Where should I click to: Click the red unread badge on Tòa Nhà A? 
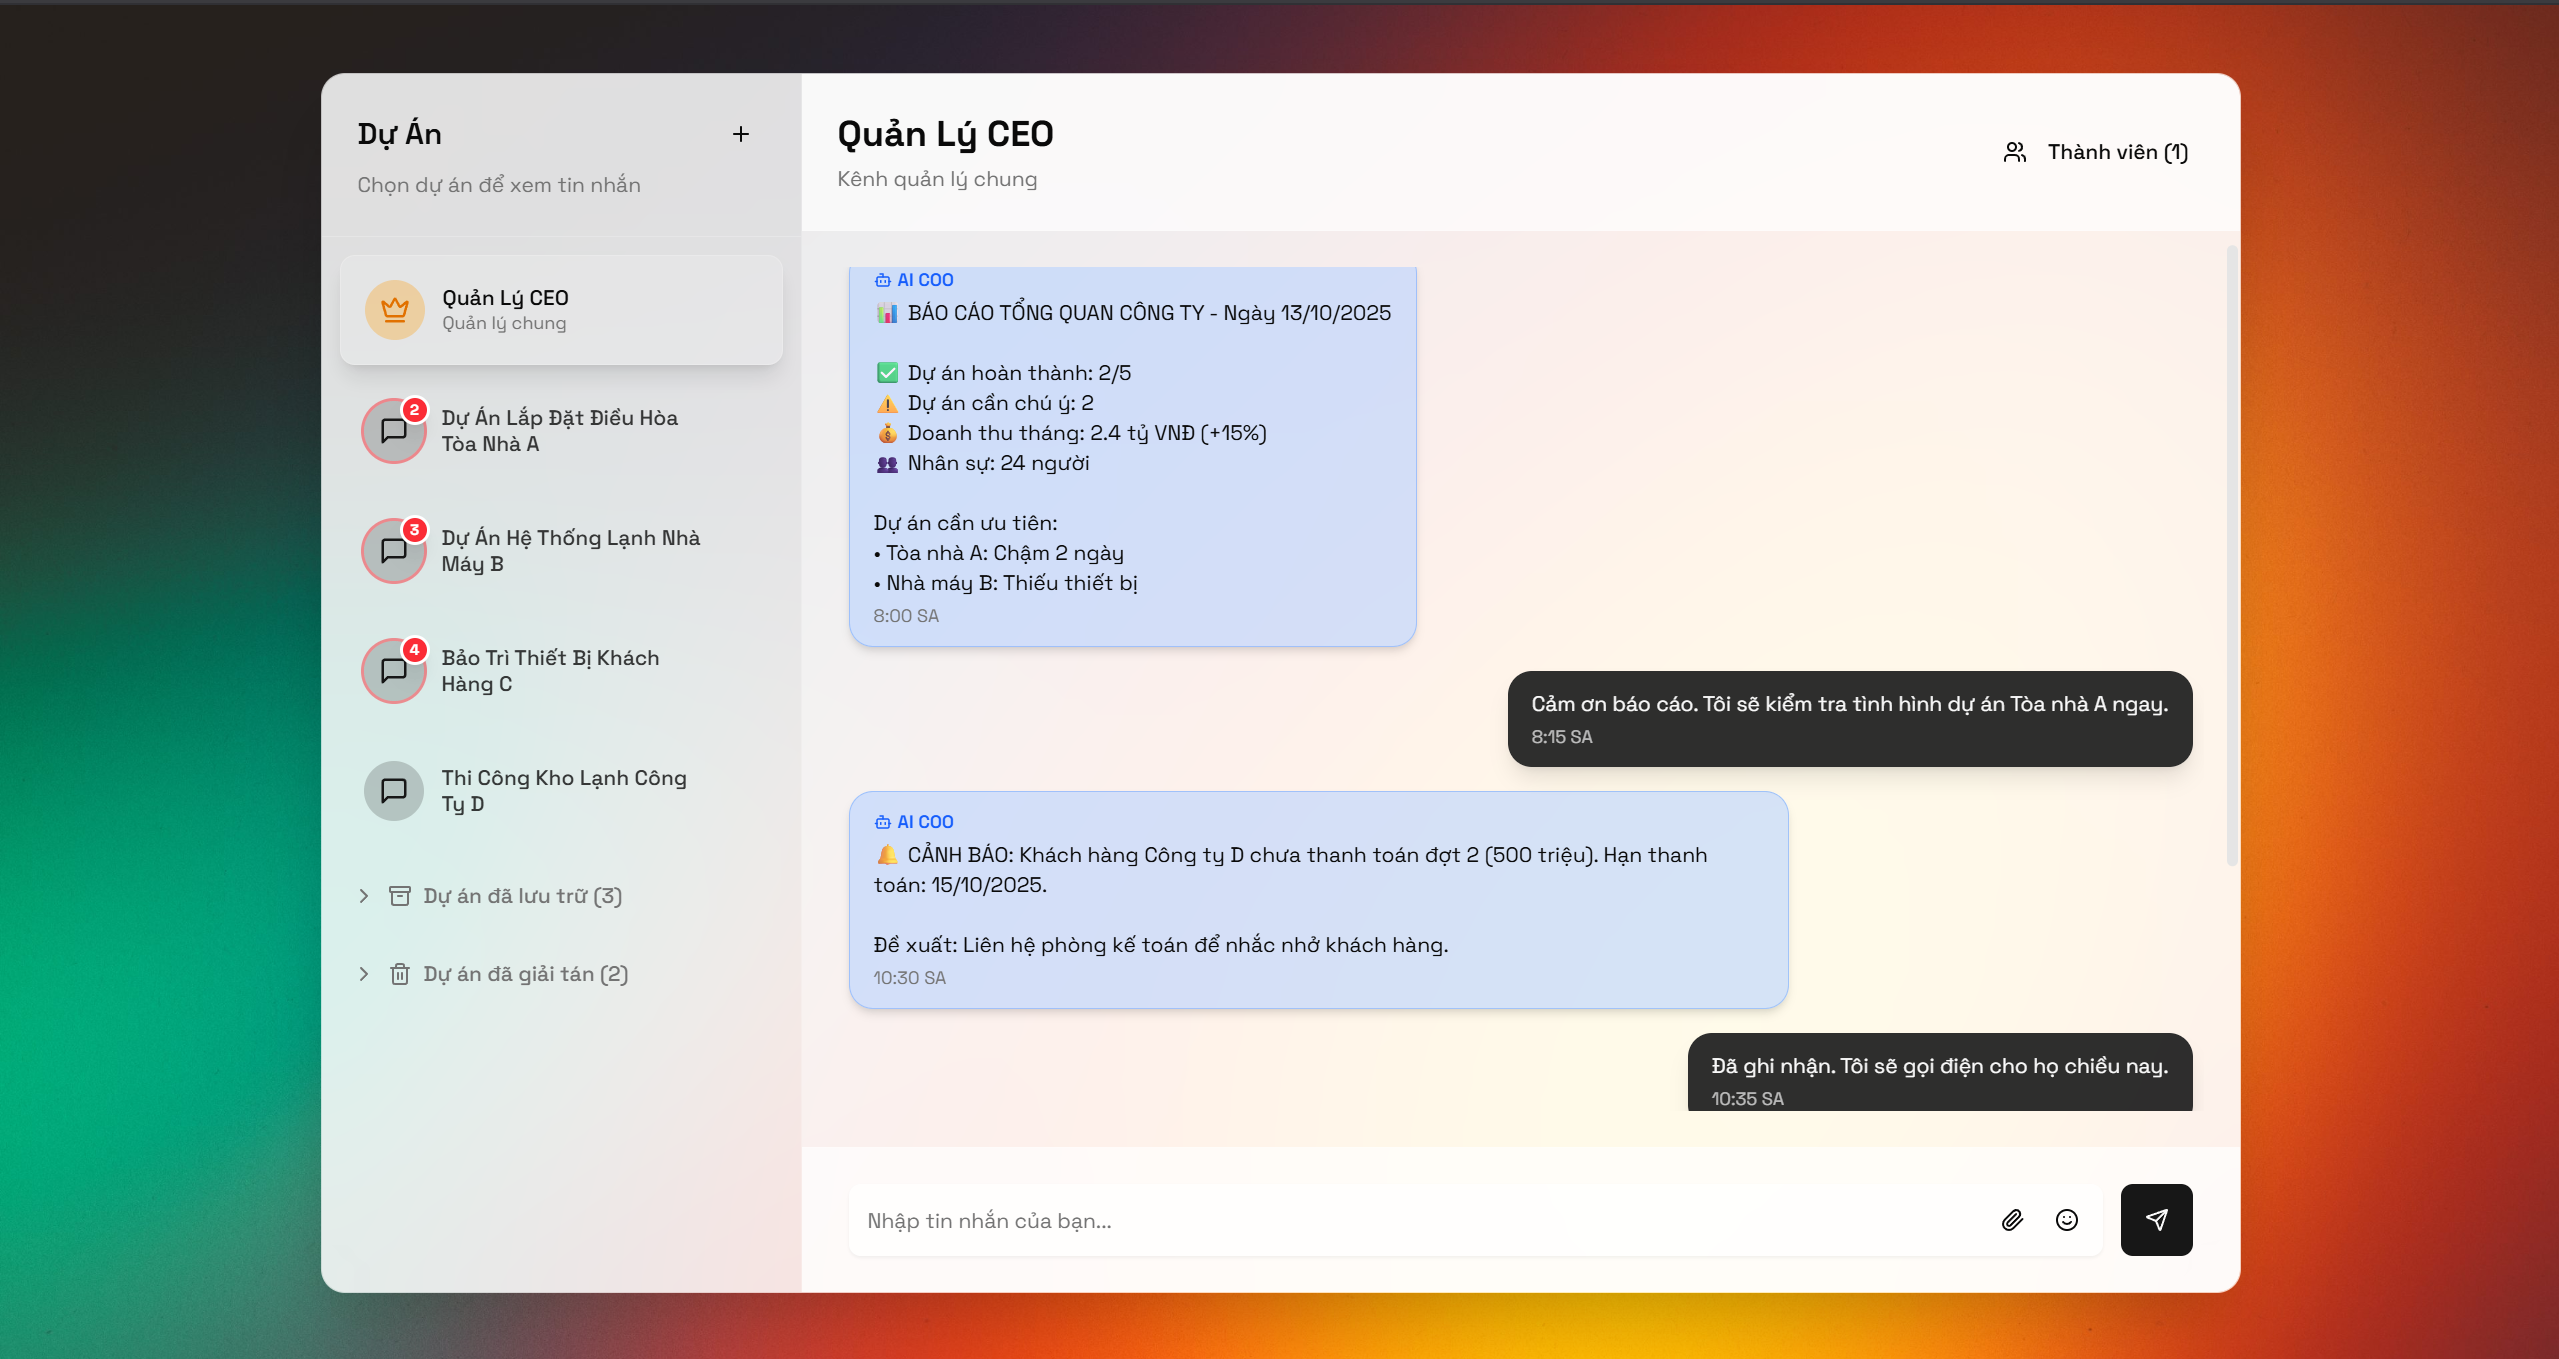click(416, 408)
